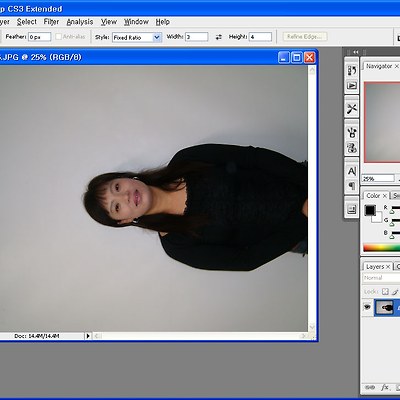This screenshot has height=400, width=400.
Task: Click the B slider handle in Color panel
Action: tap(392, 237)
